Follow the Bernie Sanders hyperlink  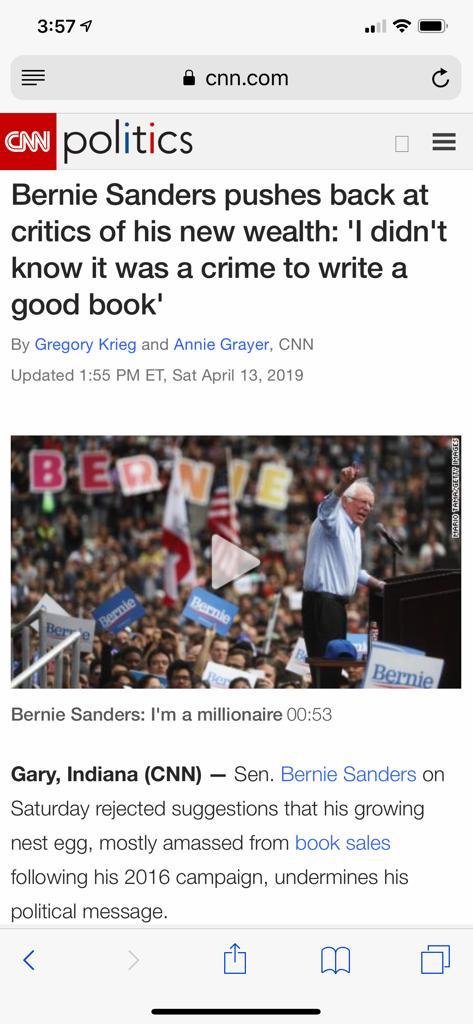348,775
